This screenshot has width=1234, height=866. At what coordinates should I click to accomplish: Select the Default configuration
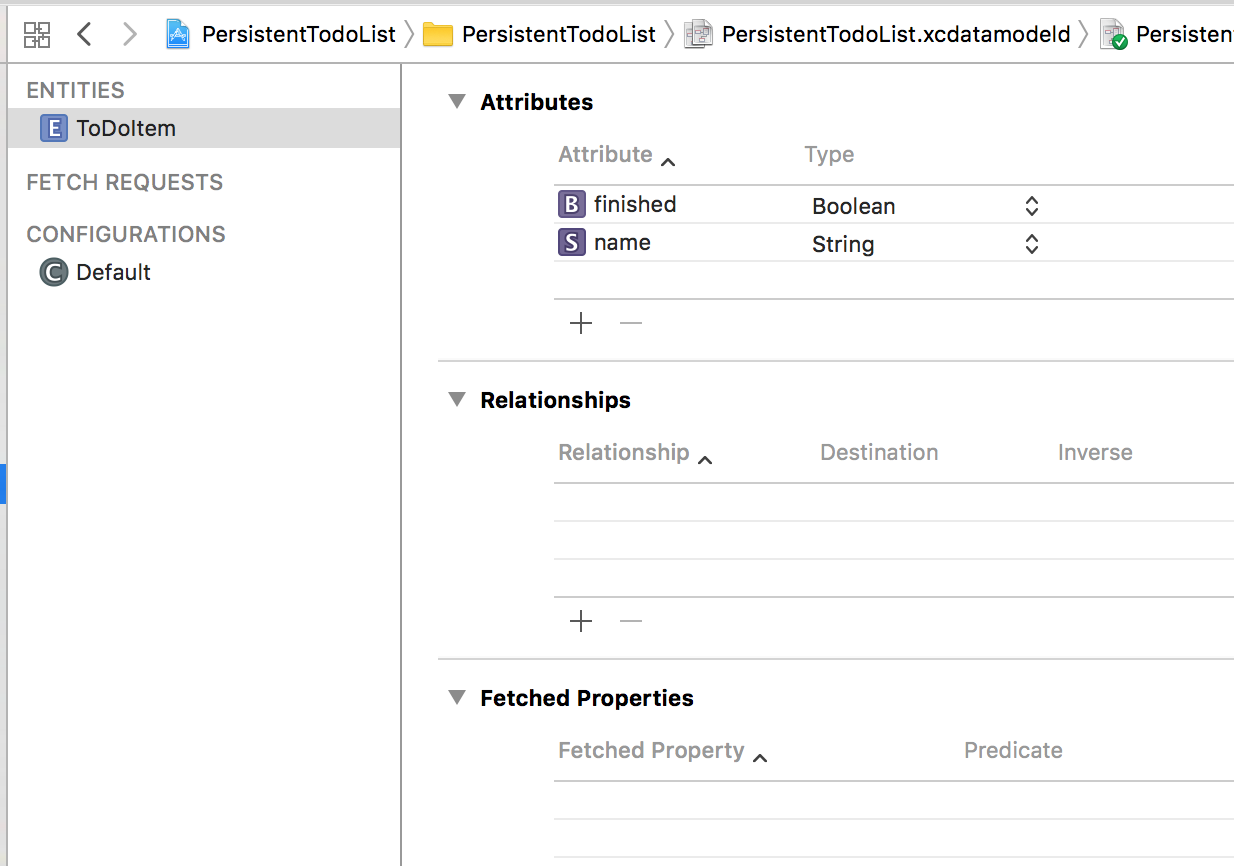coord(113,272)
